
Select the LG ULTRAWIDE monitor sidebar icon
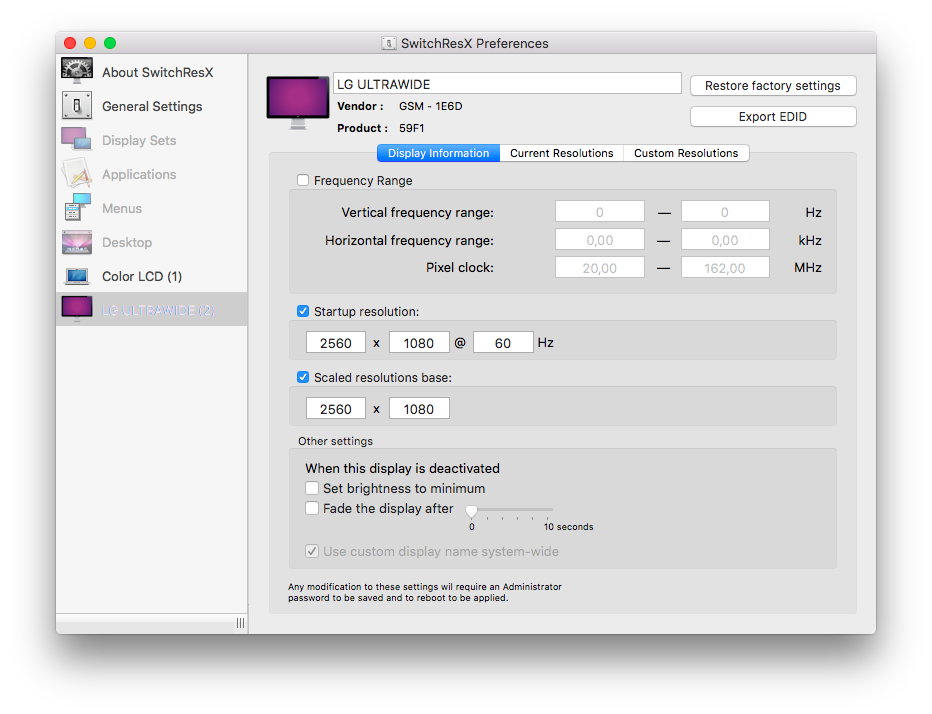77,309
